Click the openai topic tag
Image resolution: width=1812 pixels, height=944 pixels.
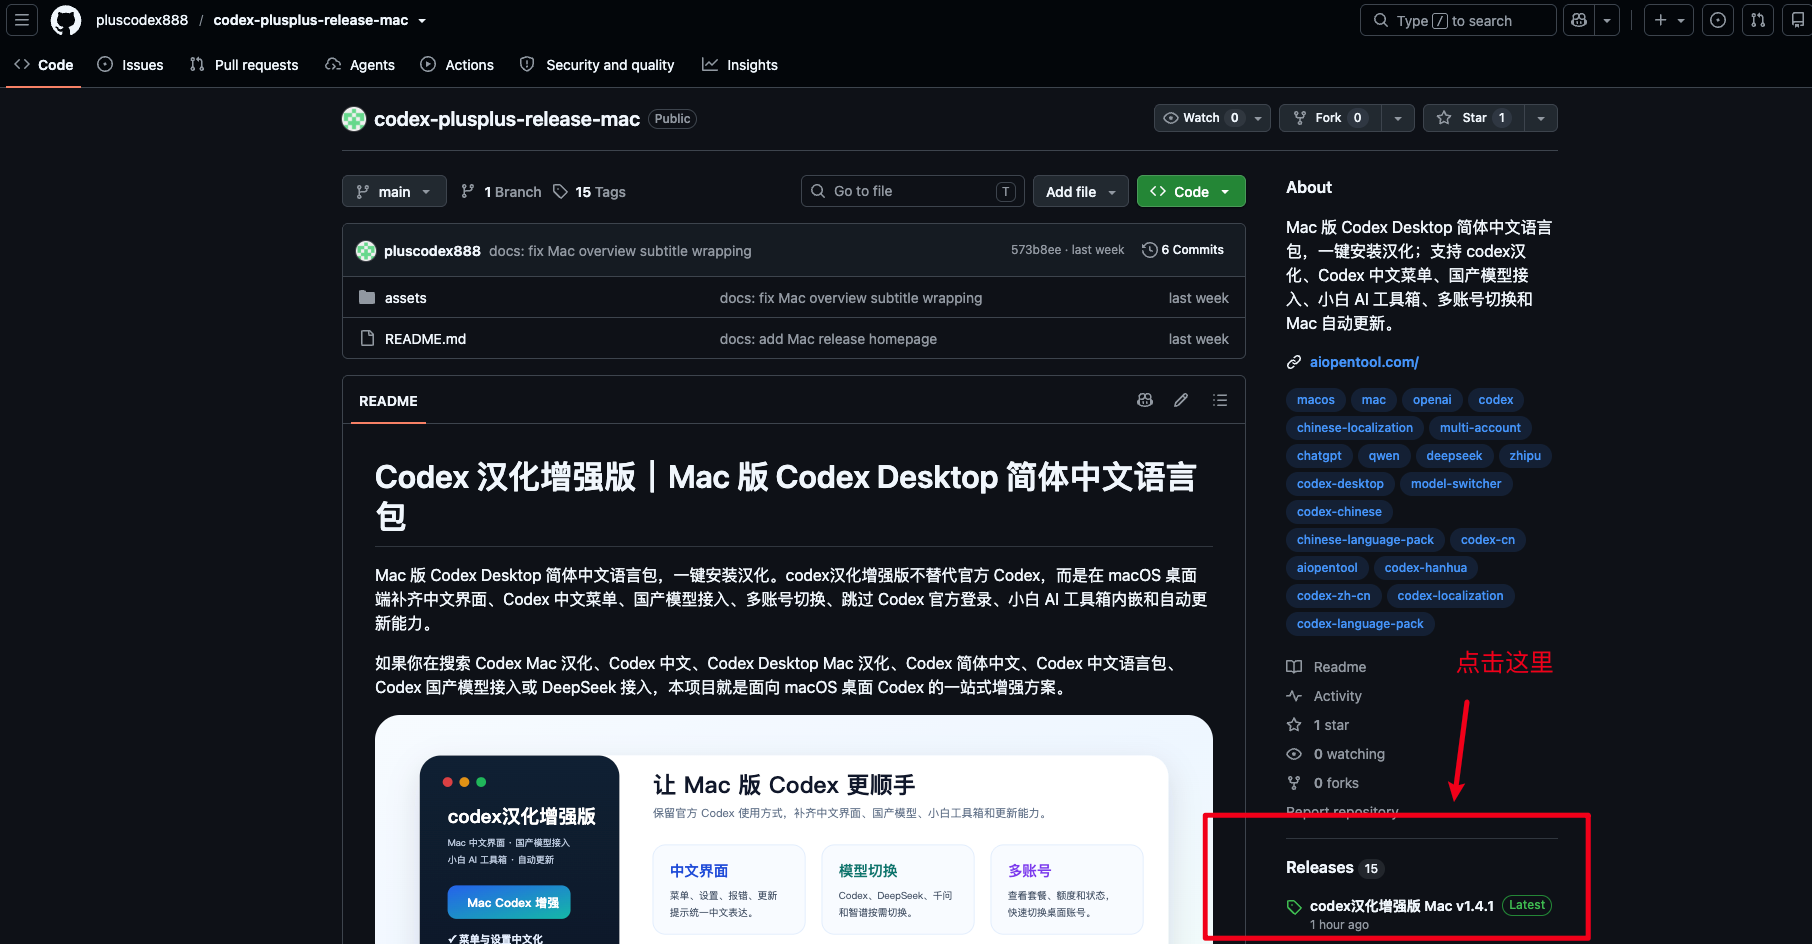click(x=1432, y=400)
